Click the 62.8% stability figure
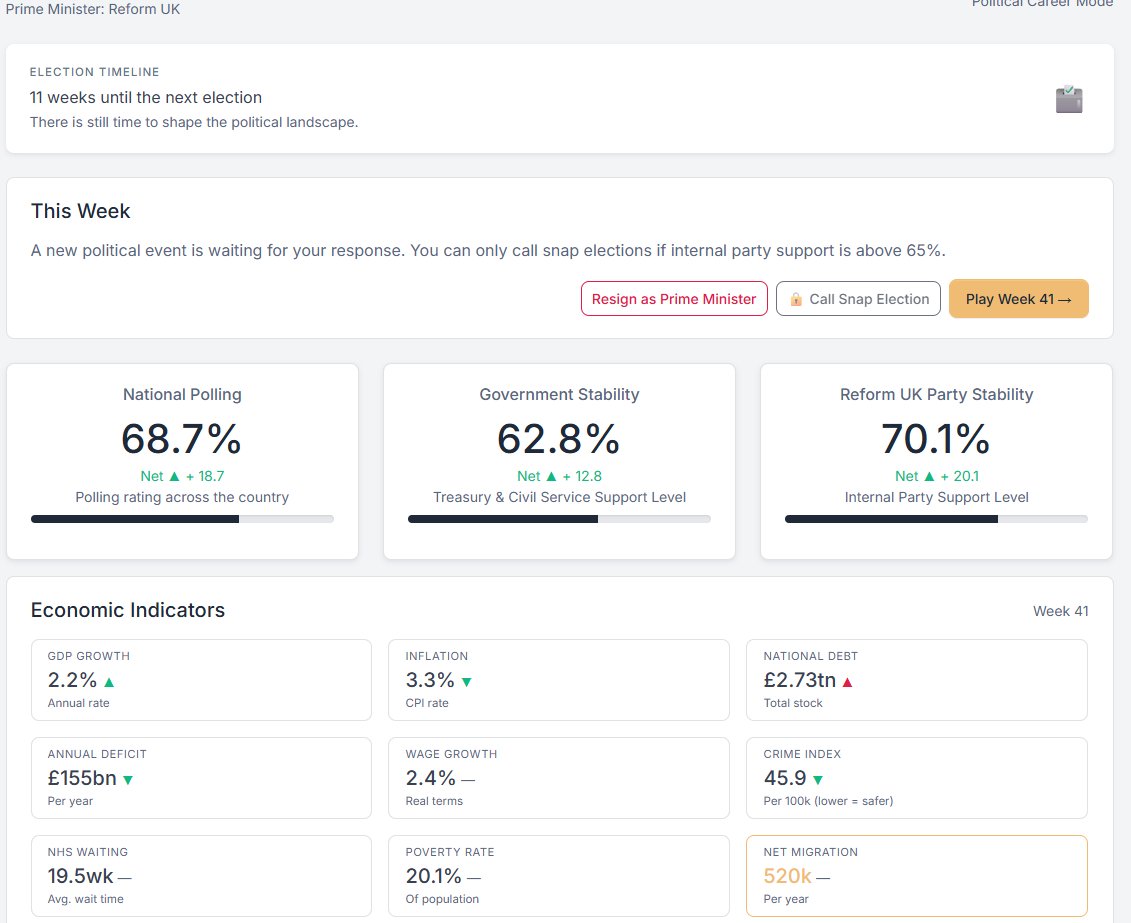 (559, 438)
